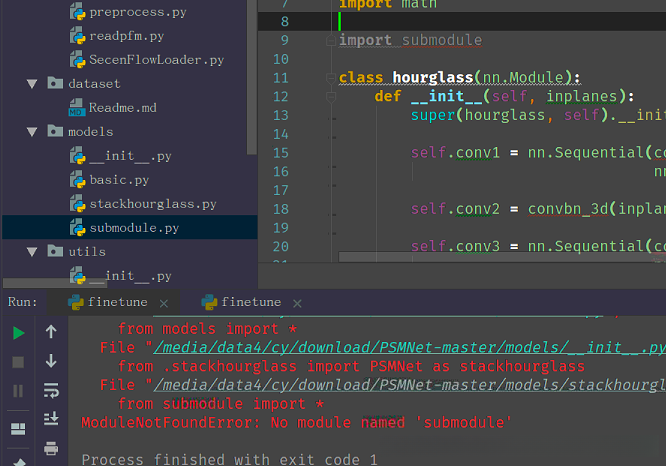This screenshot has width=666, height=466.
Task: Open models/__init__.py traceback link
Action: [x=409, y=348]
